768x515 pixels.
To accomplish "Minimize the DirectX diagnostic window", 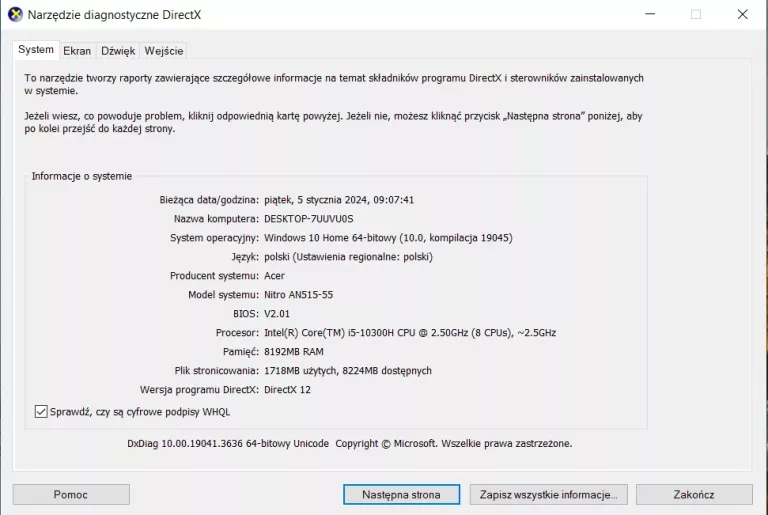I will click(x=650, y=14).
